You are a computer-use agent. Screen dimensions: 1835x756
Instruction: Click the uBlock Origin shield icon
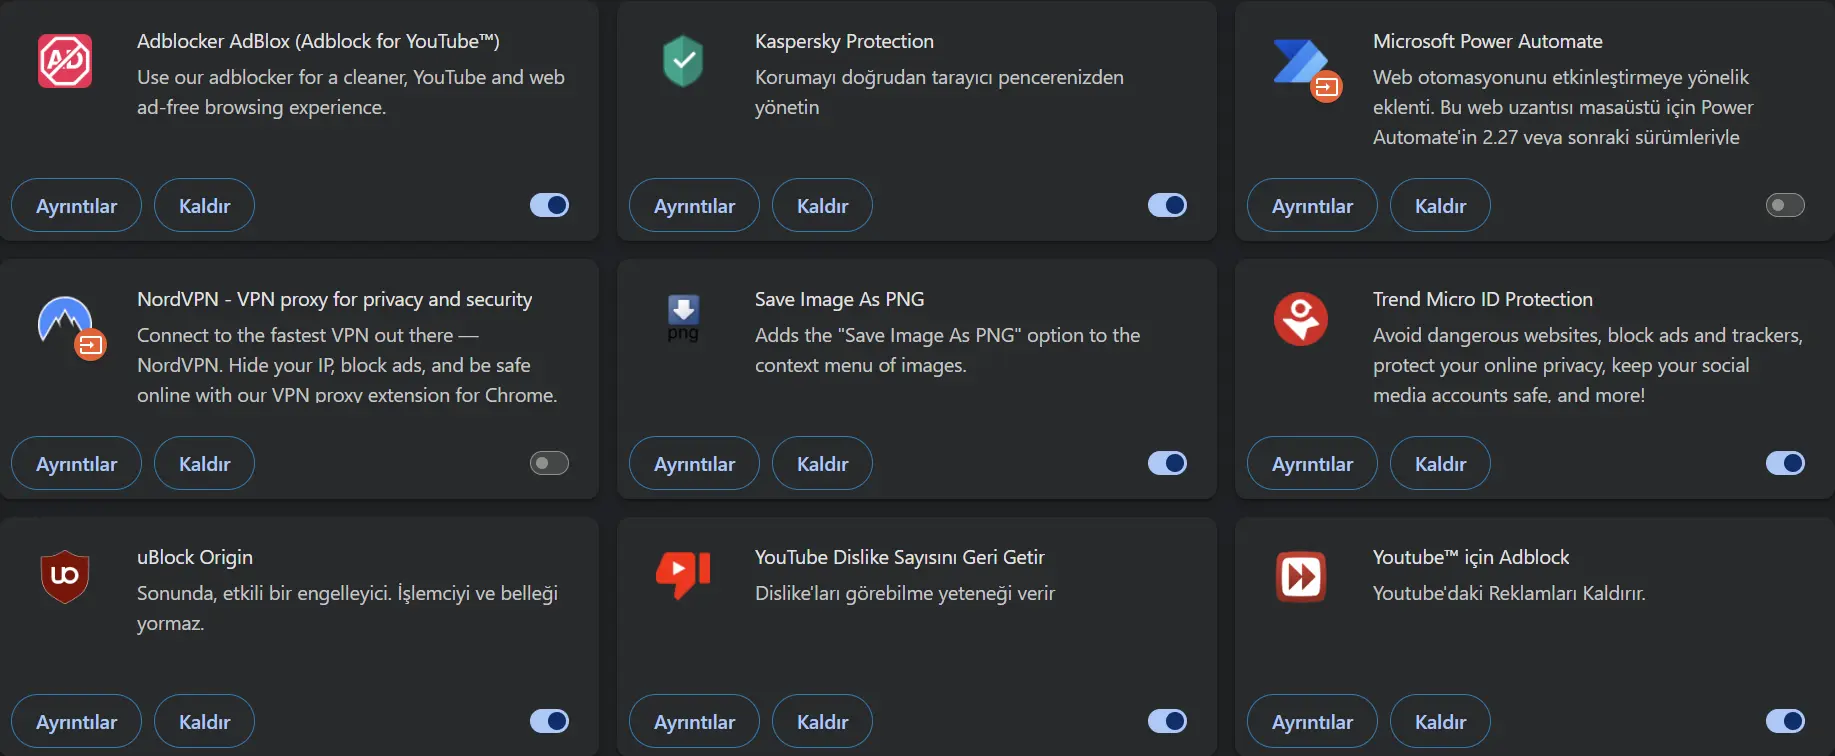tap(65, 577)
